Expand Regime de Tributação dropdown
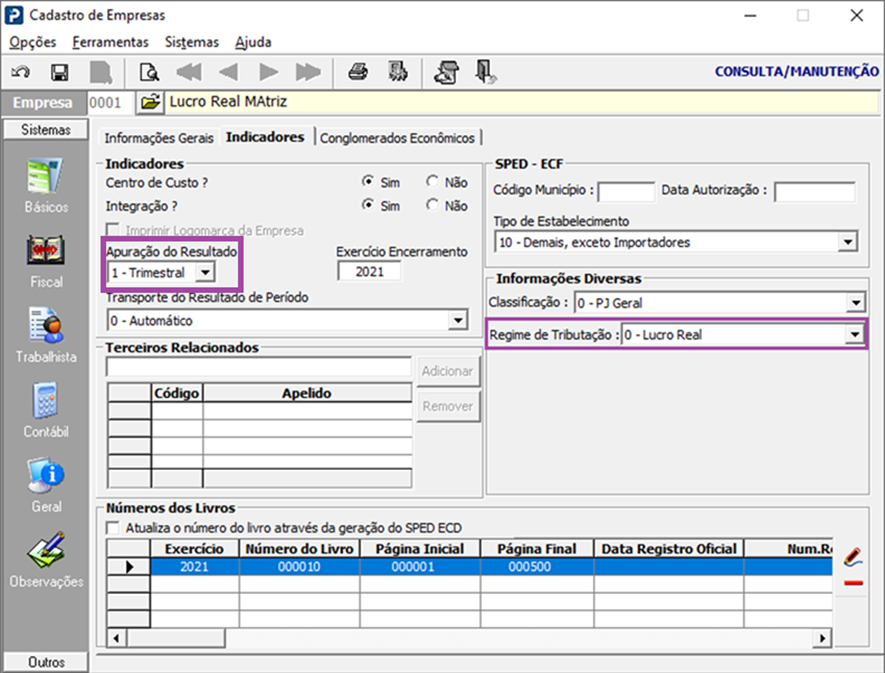Screen dimensions: 885x673 coord(855,335)
